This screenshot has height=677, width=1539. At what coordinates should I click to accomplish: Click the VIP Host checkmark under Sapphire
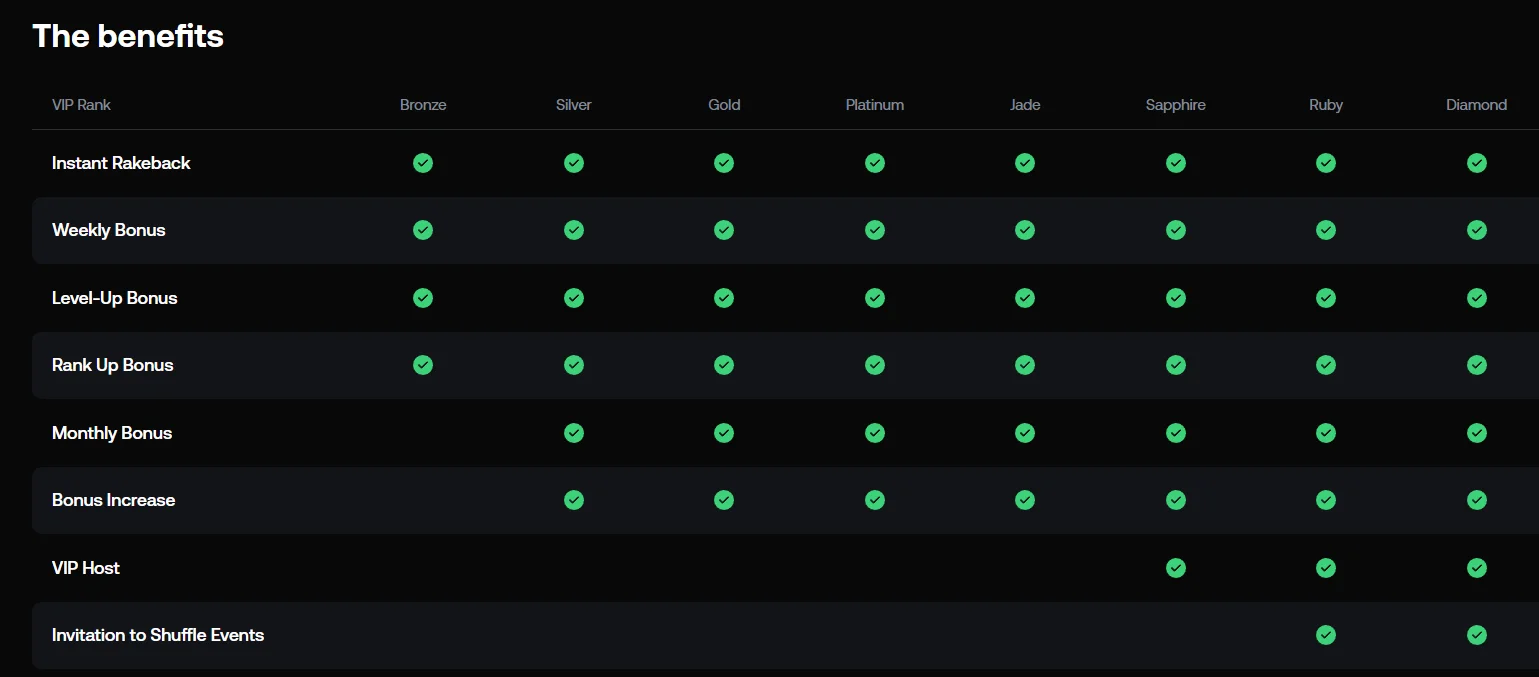point(1176,568)
